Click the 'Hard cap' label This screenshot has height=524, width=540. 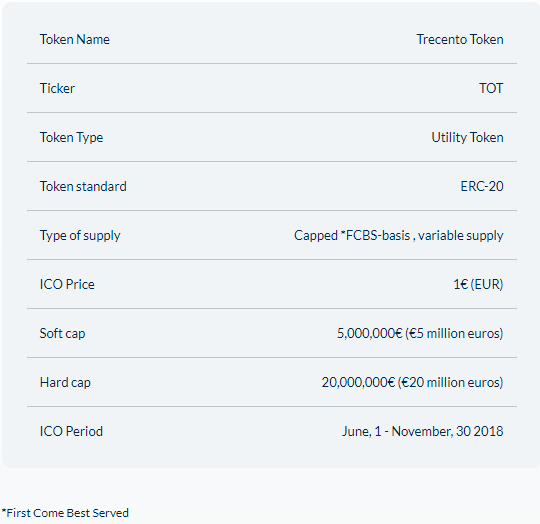coord(65,382)
